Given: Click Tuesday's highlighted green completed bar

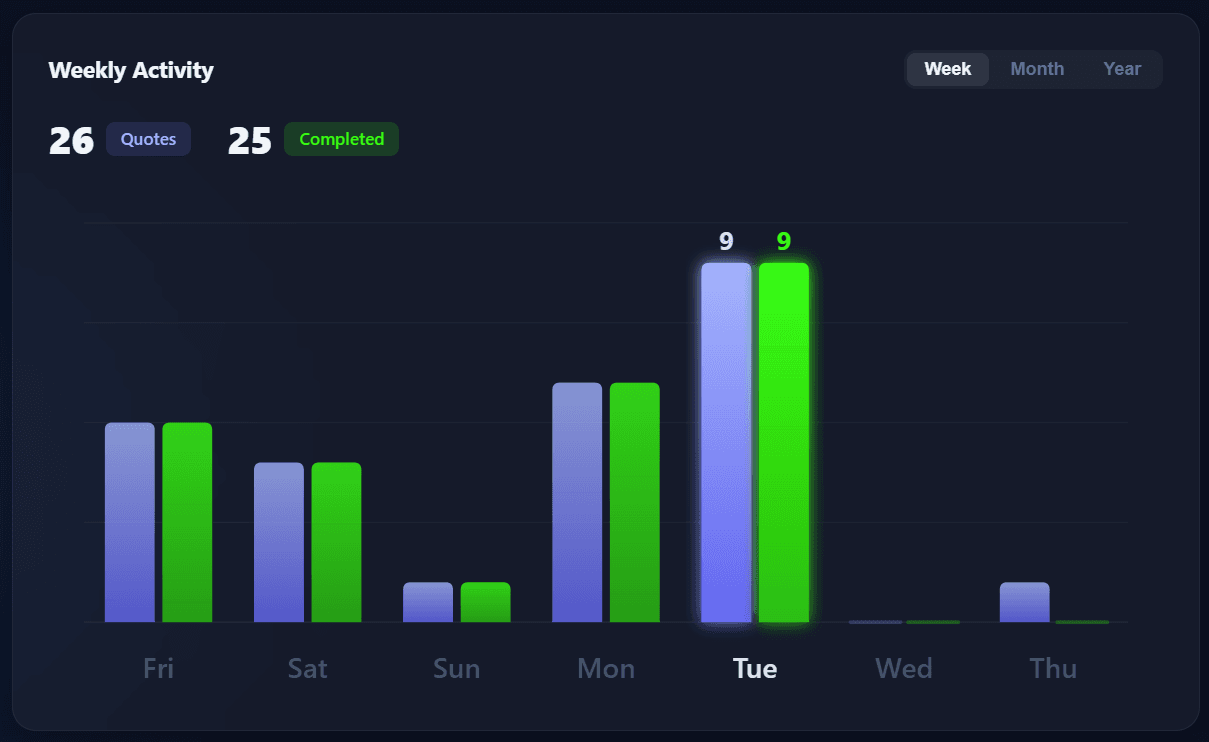Looking at the screenshot, I should [784, 442].
